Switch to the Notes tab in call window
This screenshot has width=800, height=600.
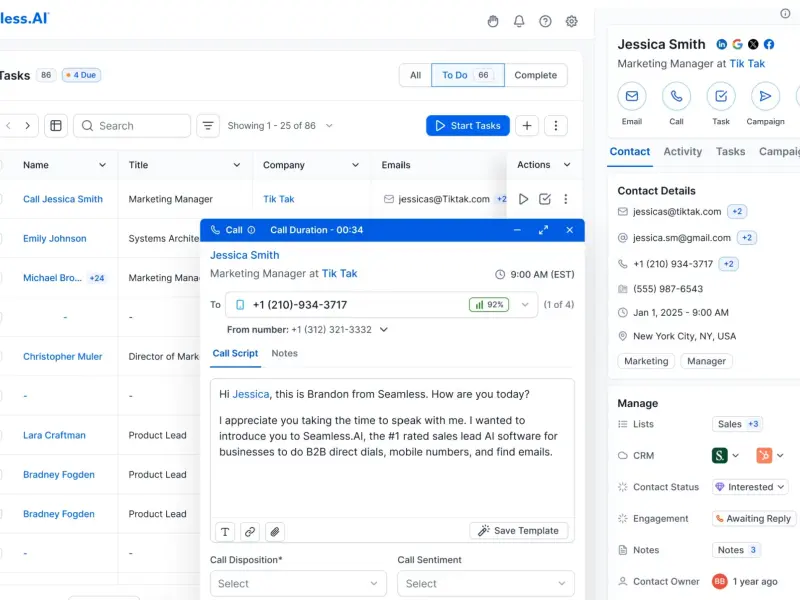point(284,353)
